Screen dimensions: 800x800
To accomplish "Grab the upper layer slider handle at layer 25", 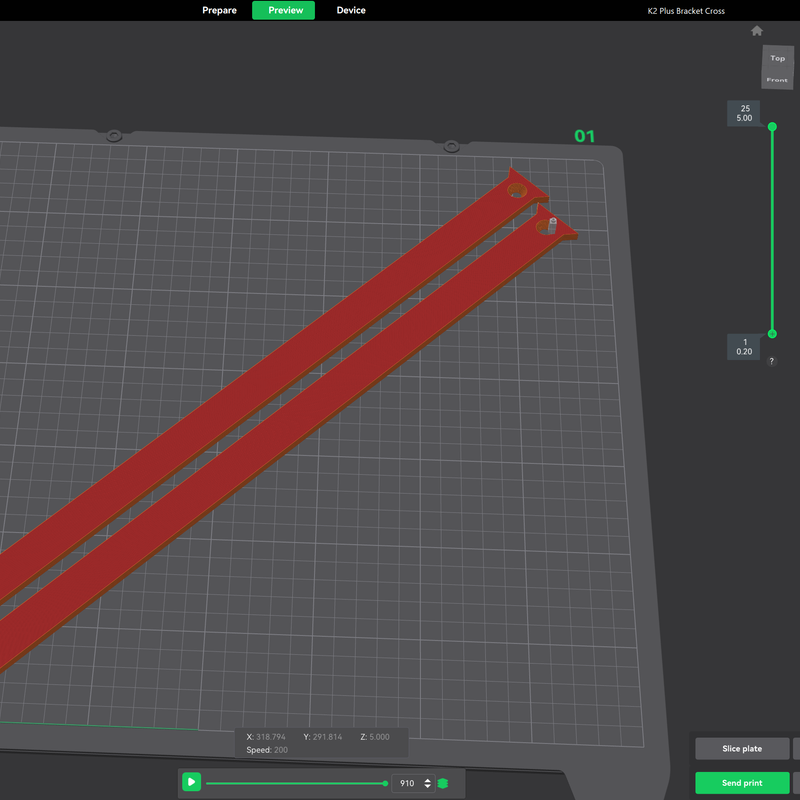I will click(772, 127).
